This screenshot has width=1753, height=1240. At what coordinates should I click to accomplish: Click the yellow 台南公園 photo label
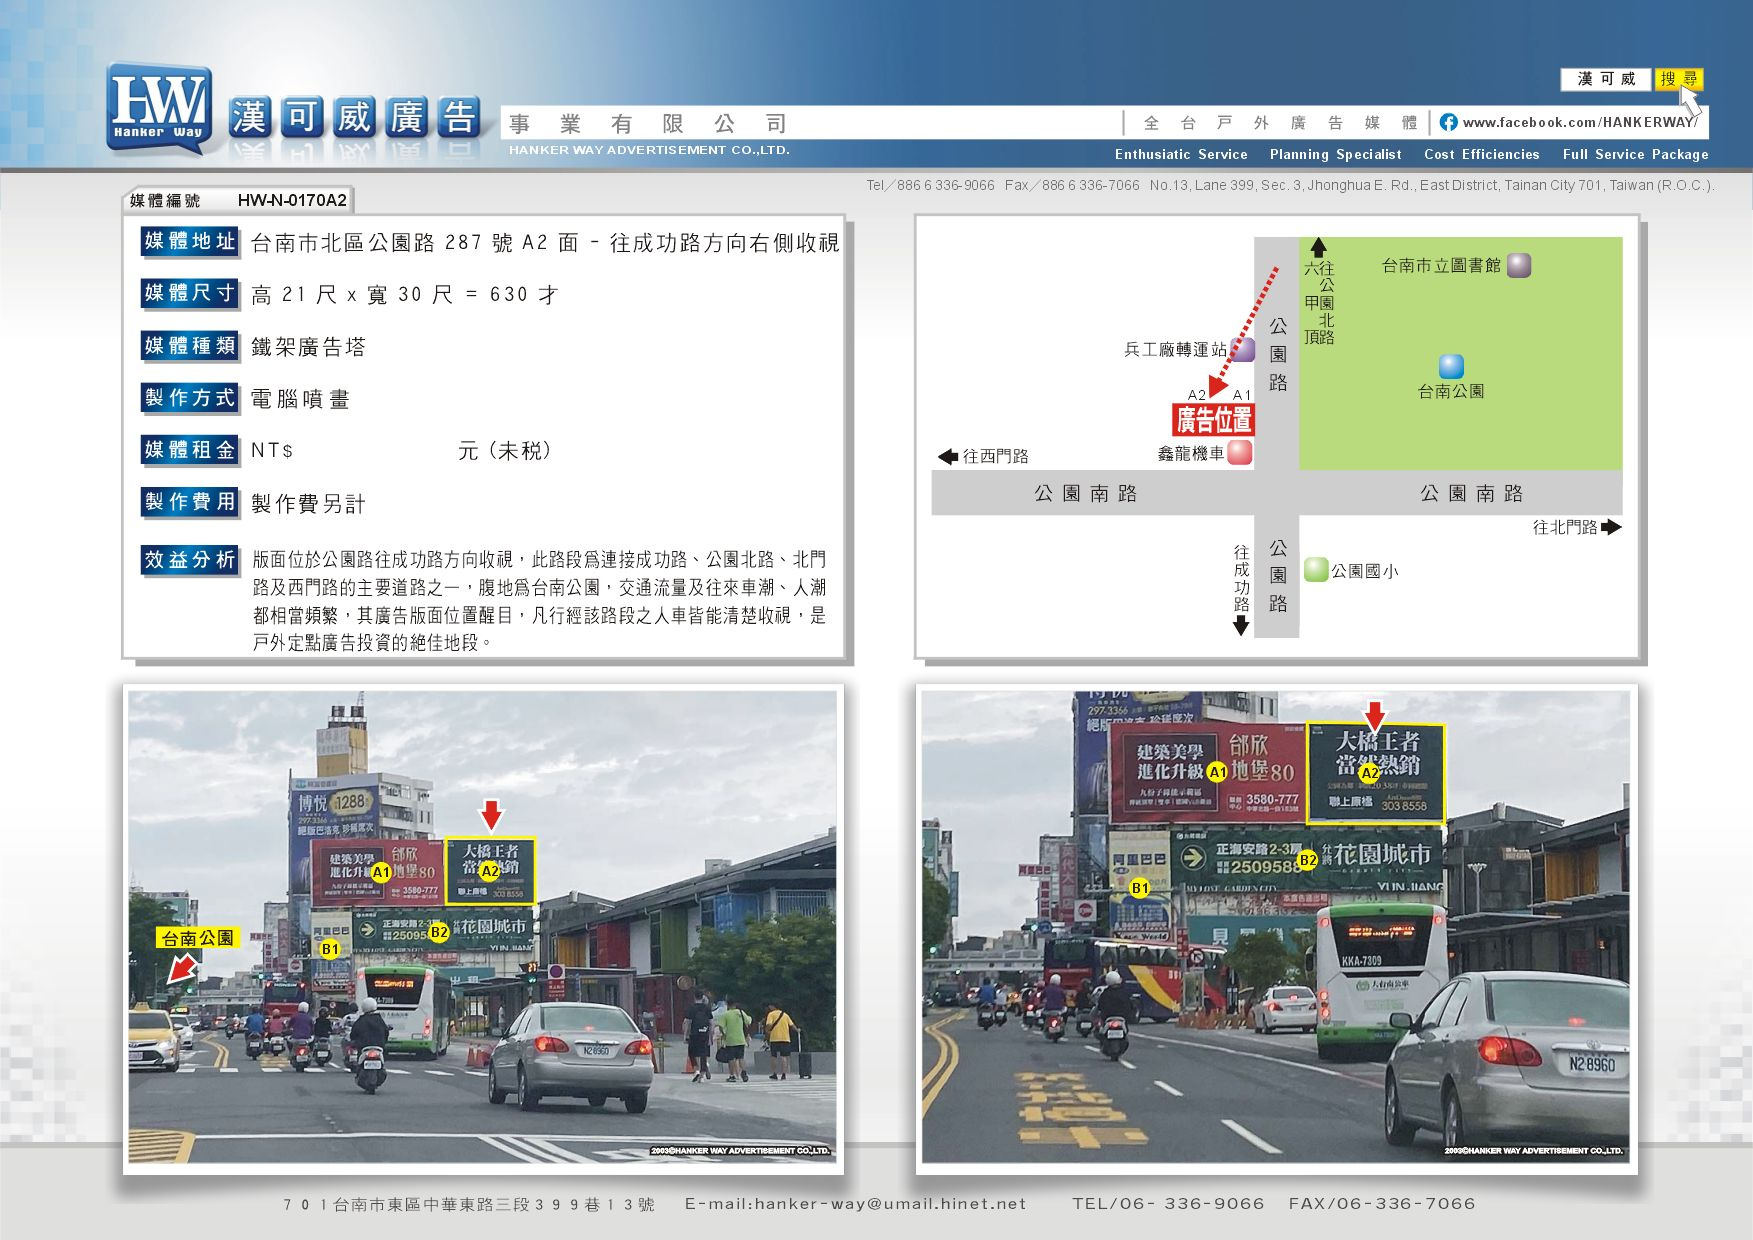point(198,938)
